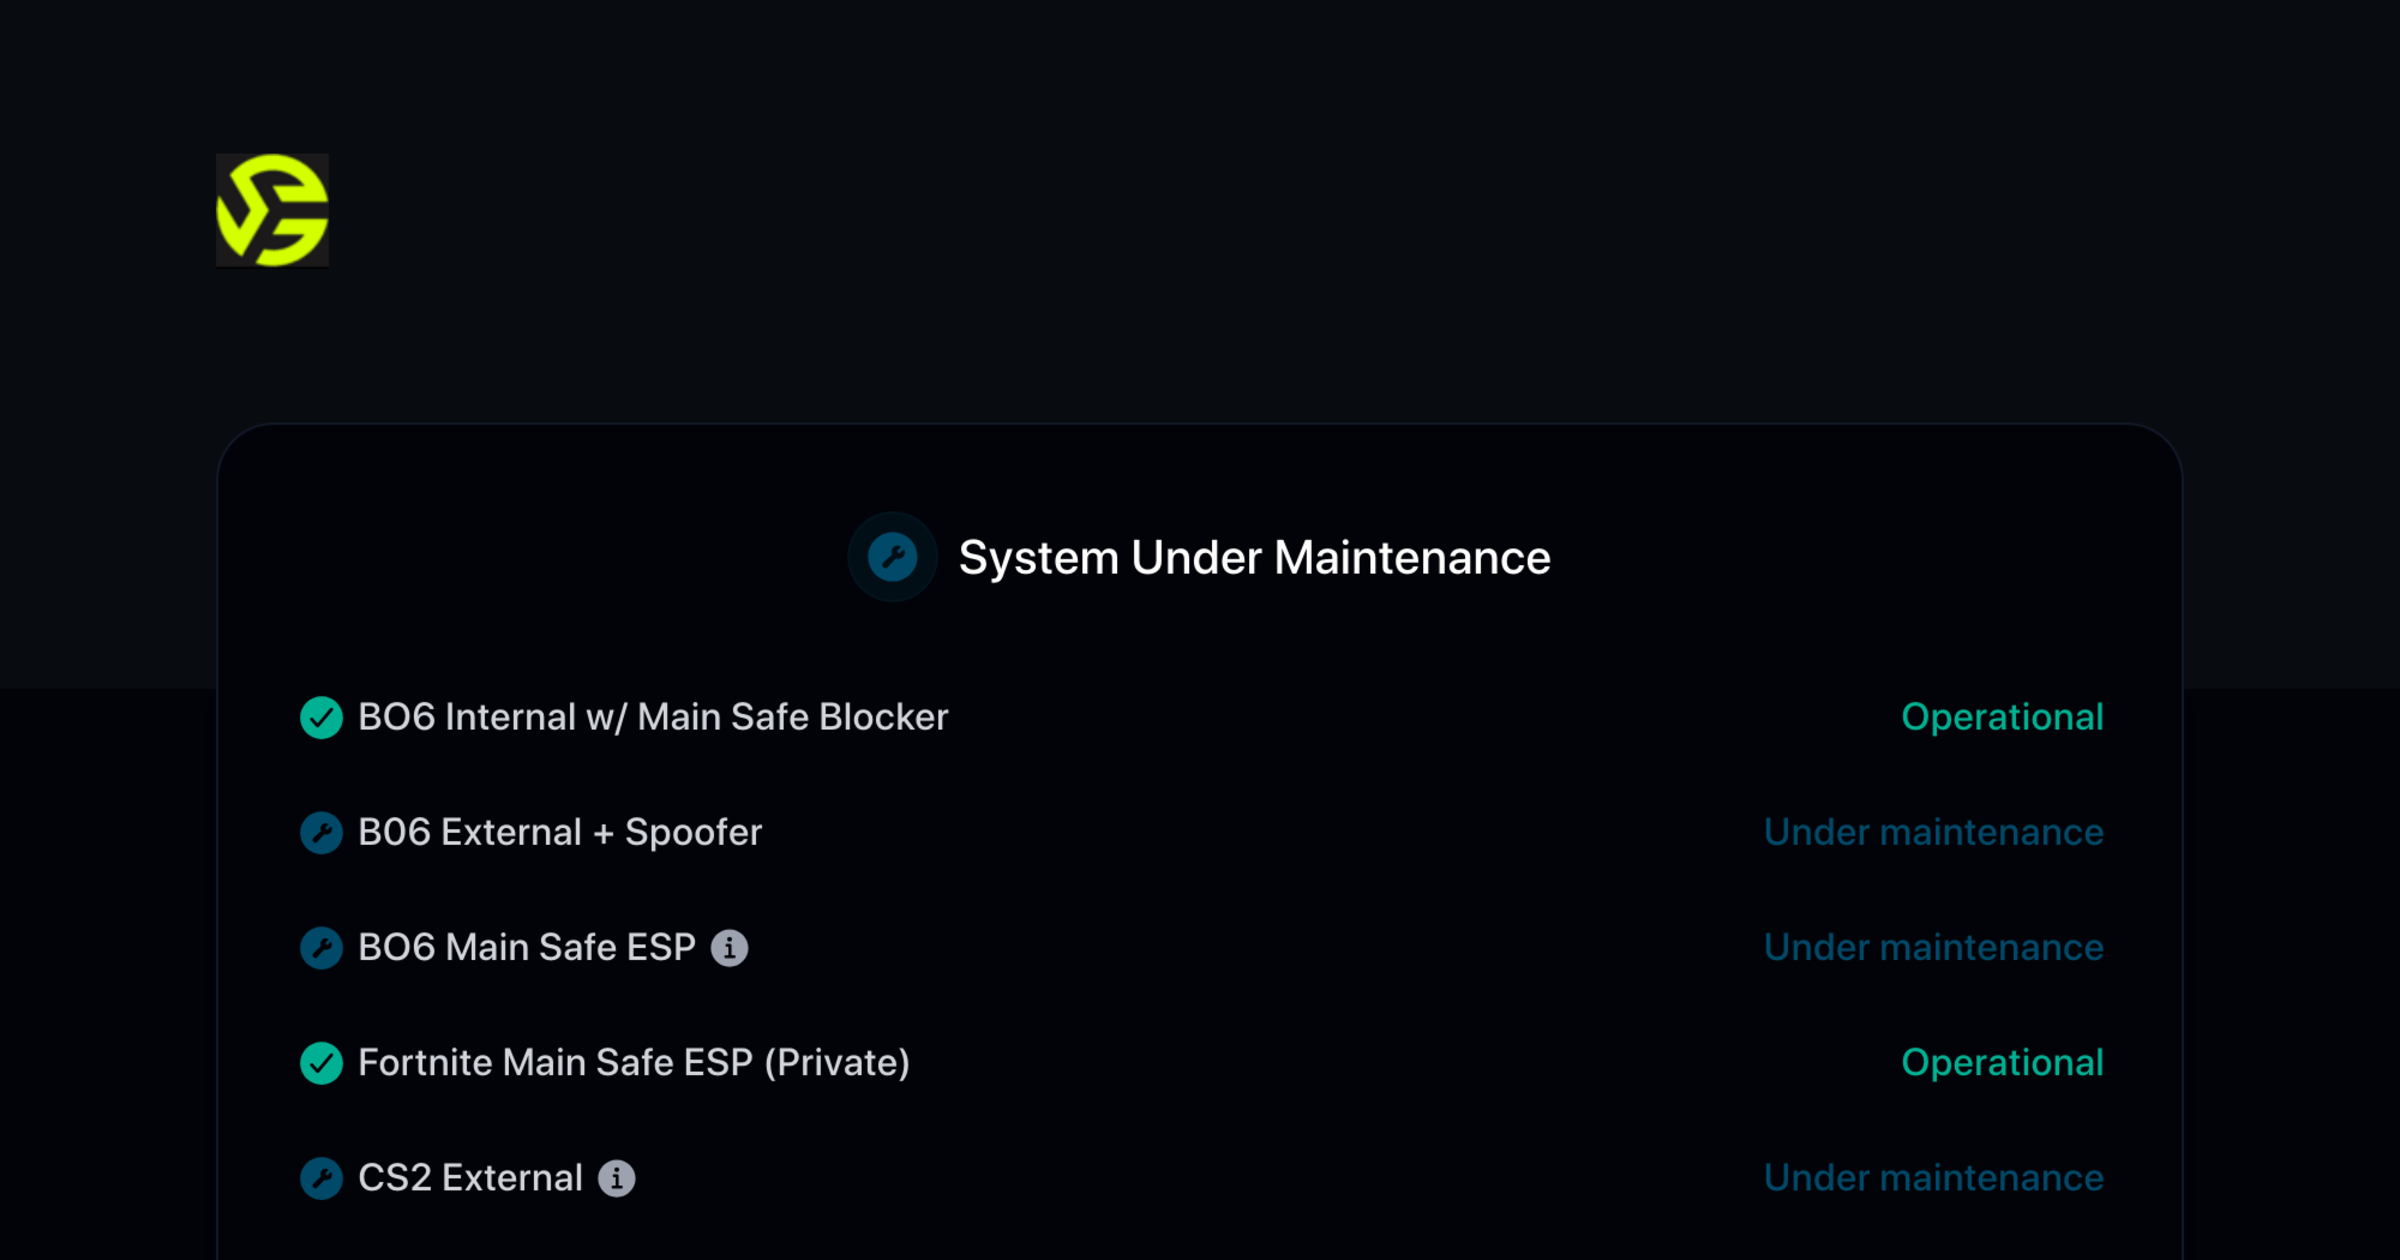Screen dimensions: 2400x1260
Task: Click Under maintenance next to CS2 External
Action: pyautogui.click(x=1933, y=1178)
